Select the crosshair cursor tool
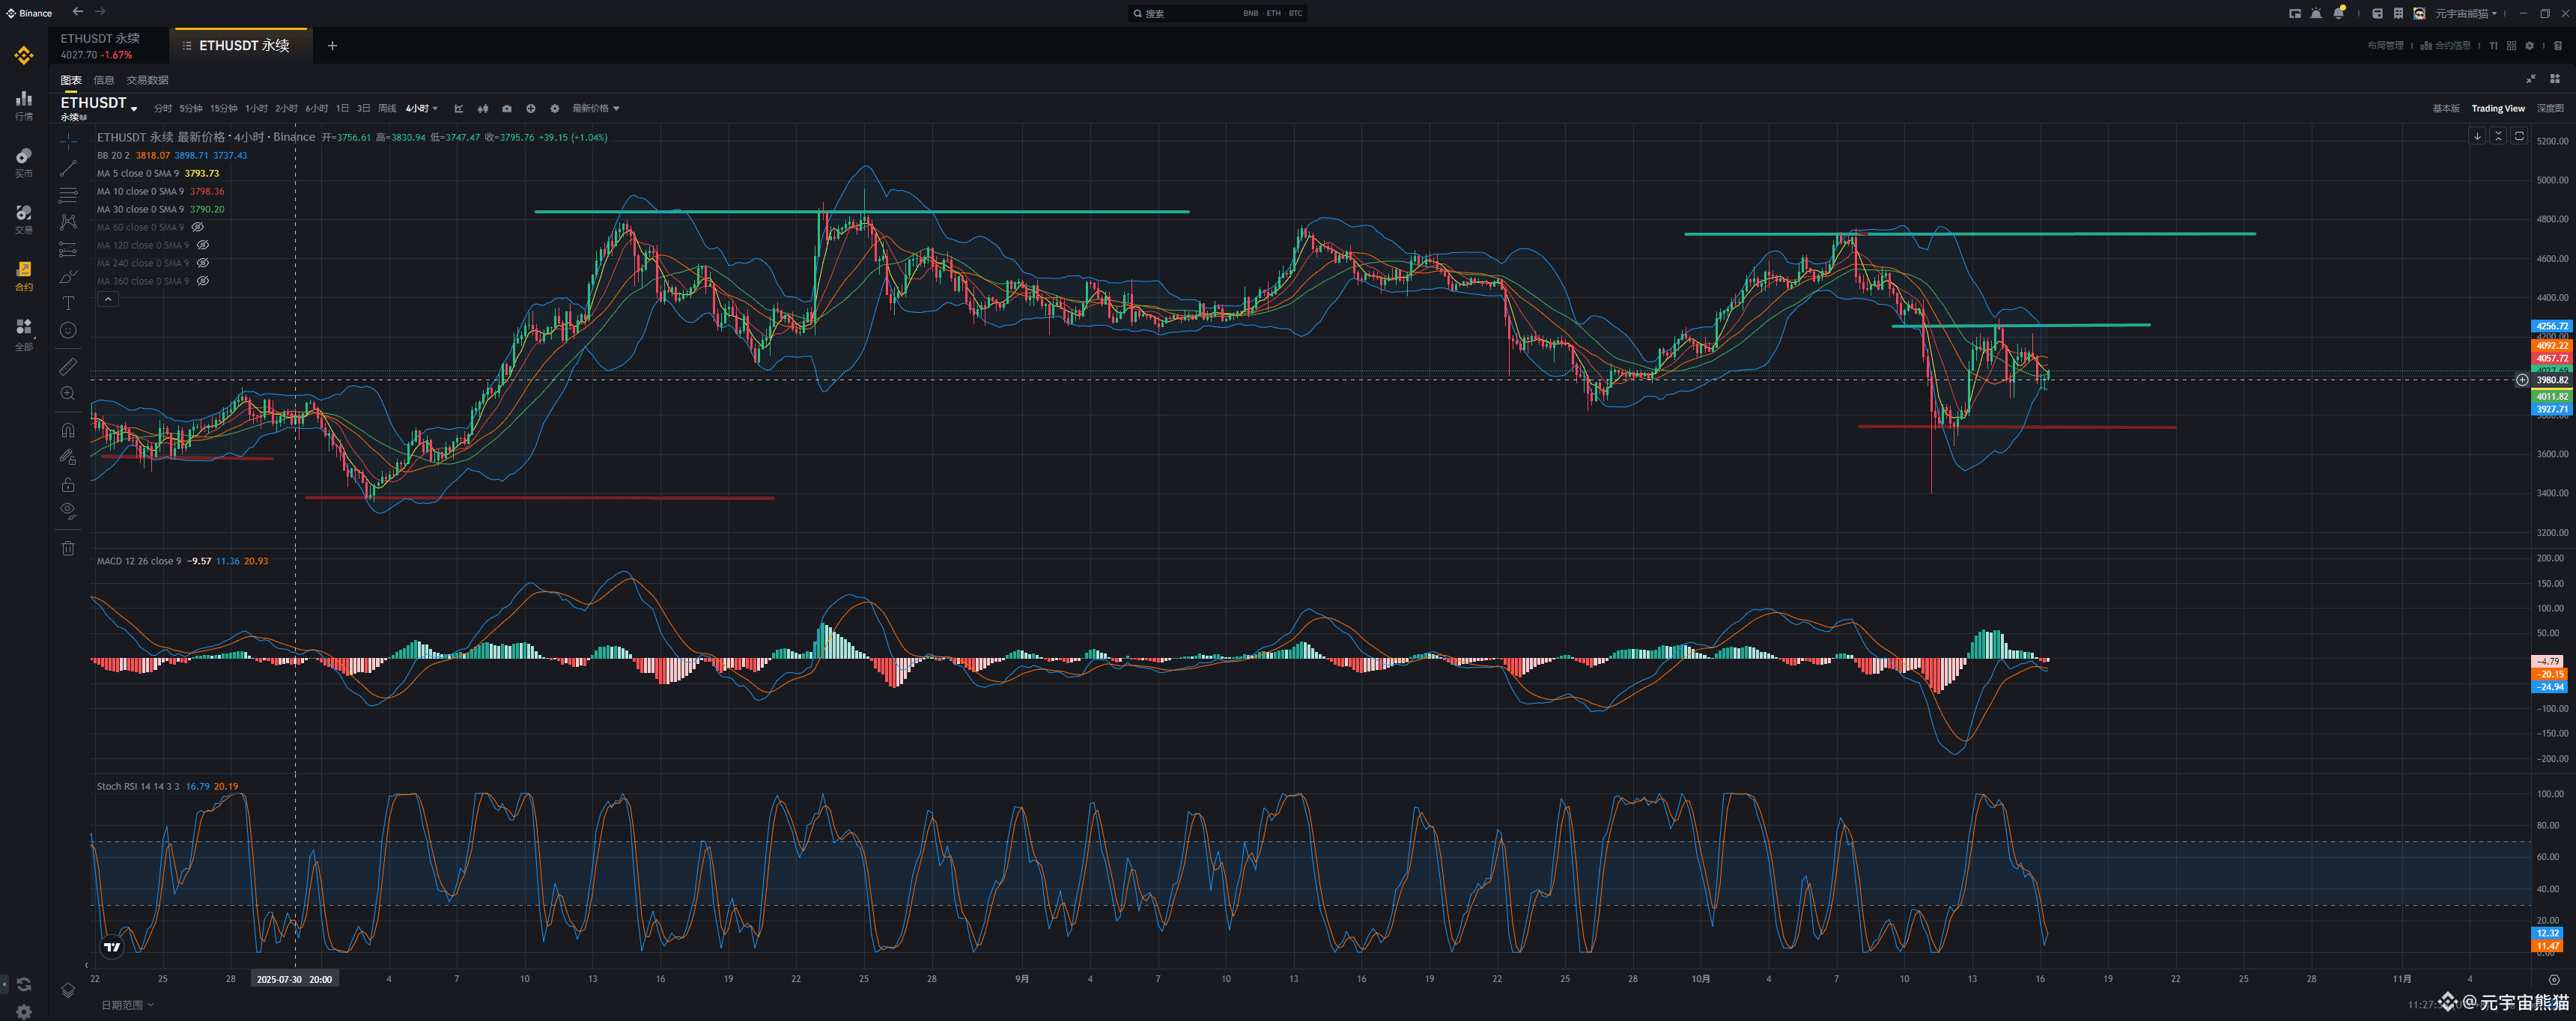This screenshot has width=2576, height=1021. (68, 141)
